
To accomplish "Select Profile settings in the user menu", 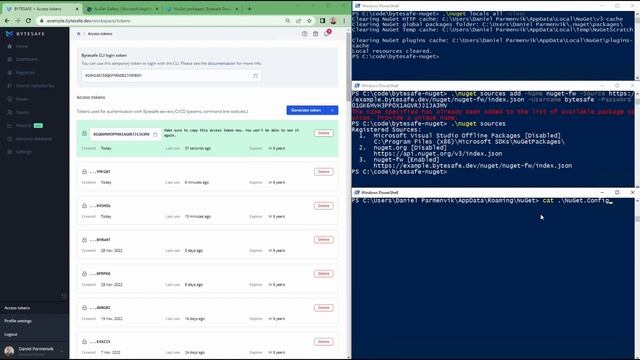I will (18, 321).
